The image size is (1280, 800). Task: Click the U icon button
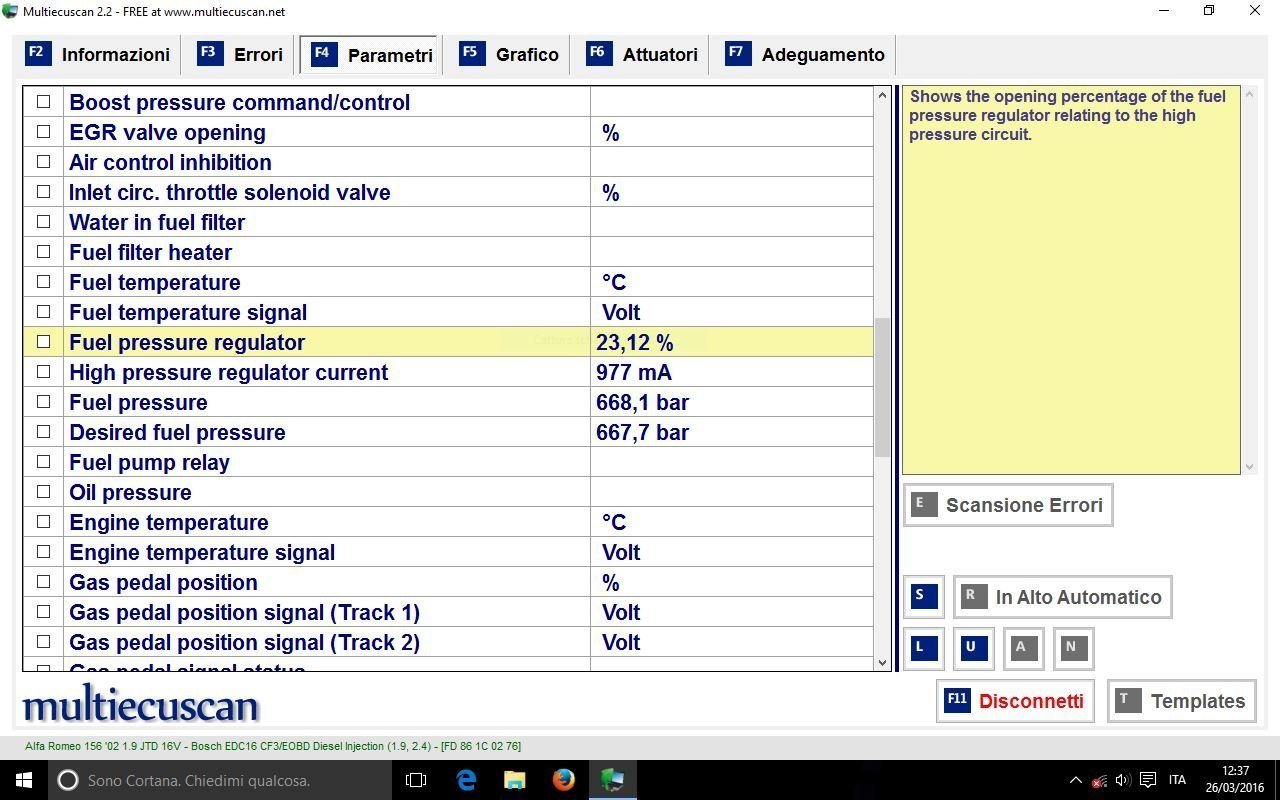[973, 648]
